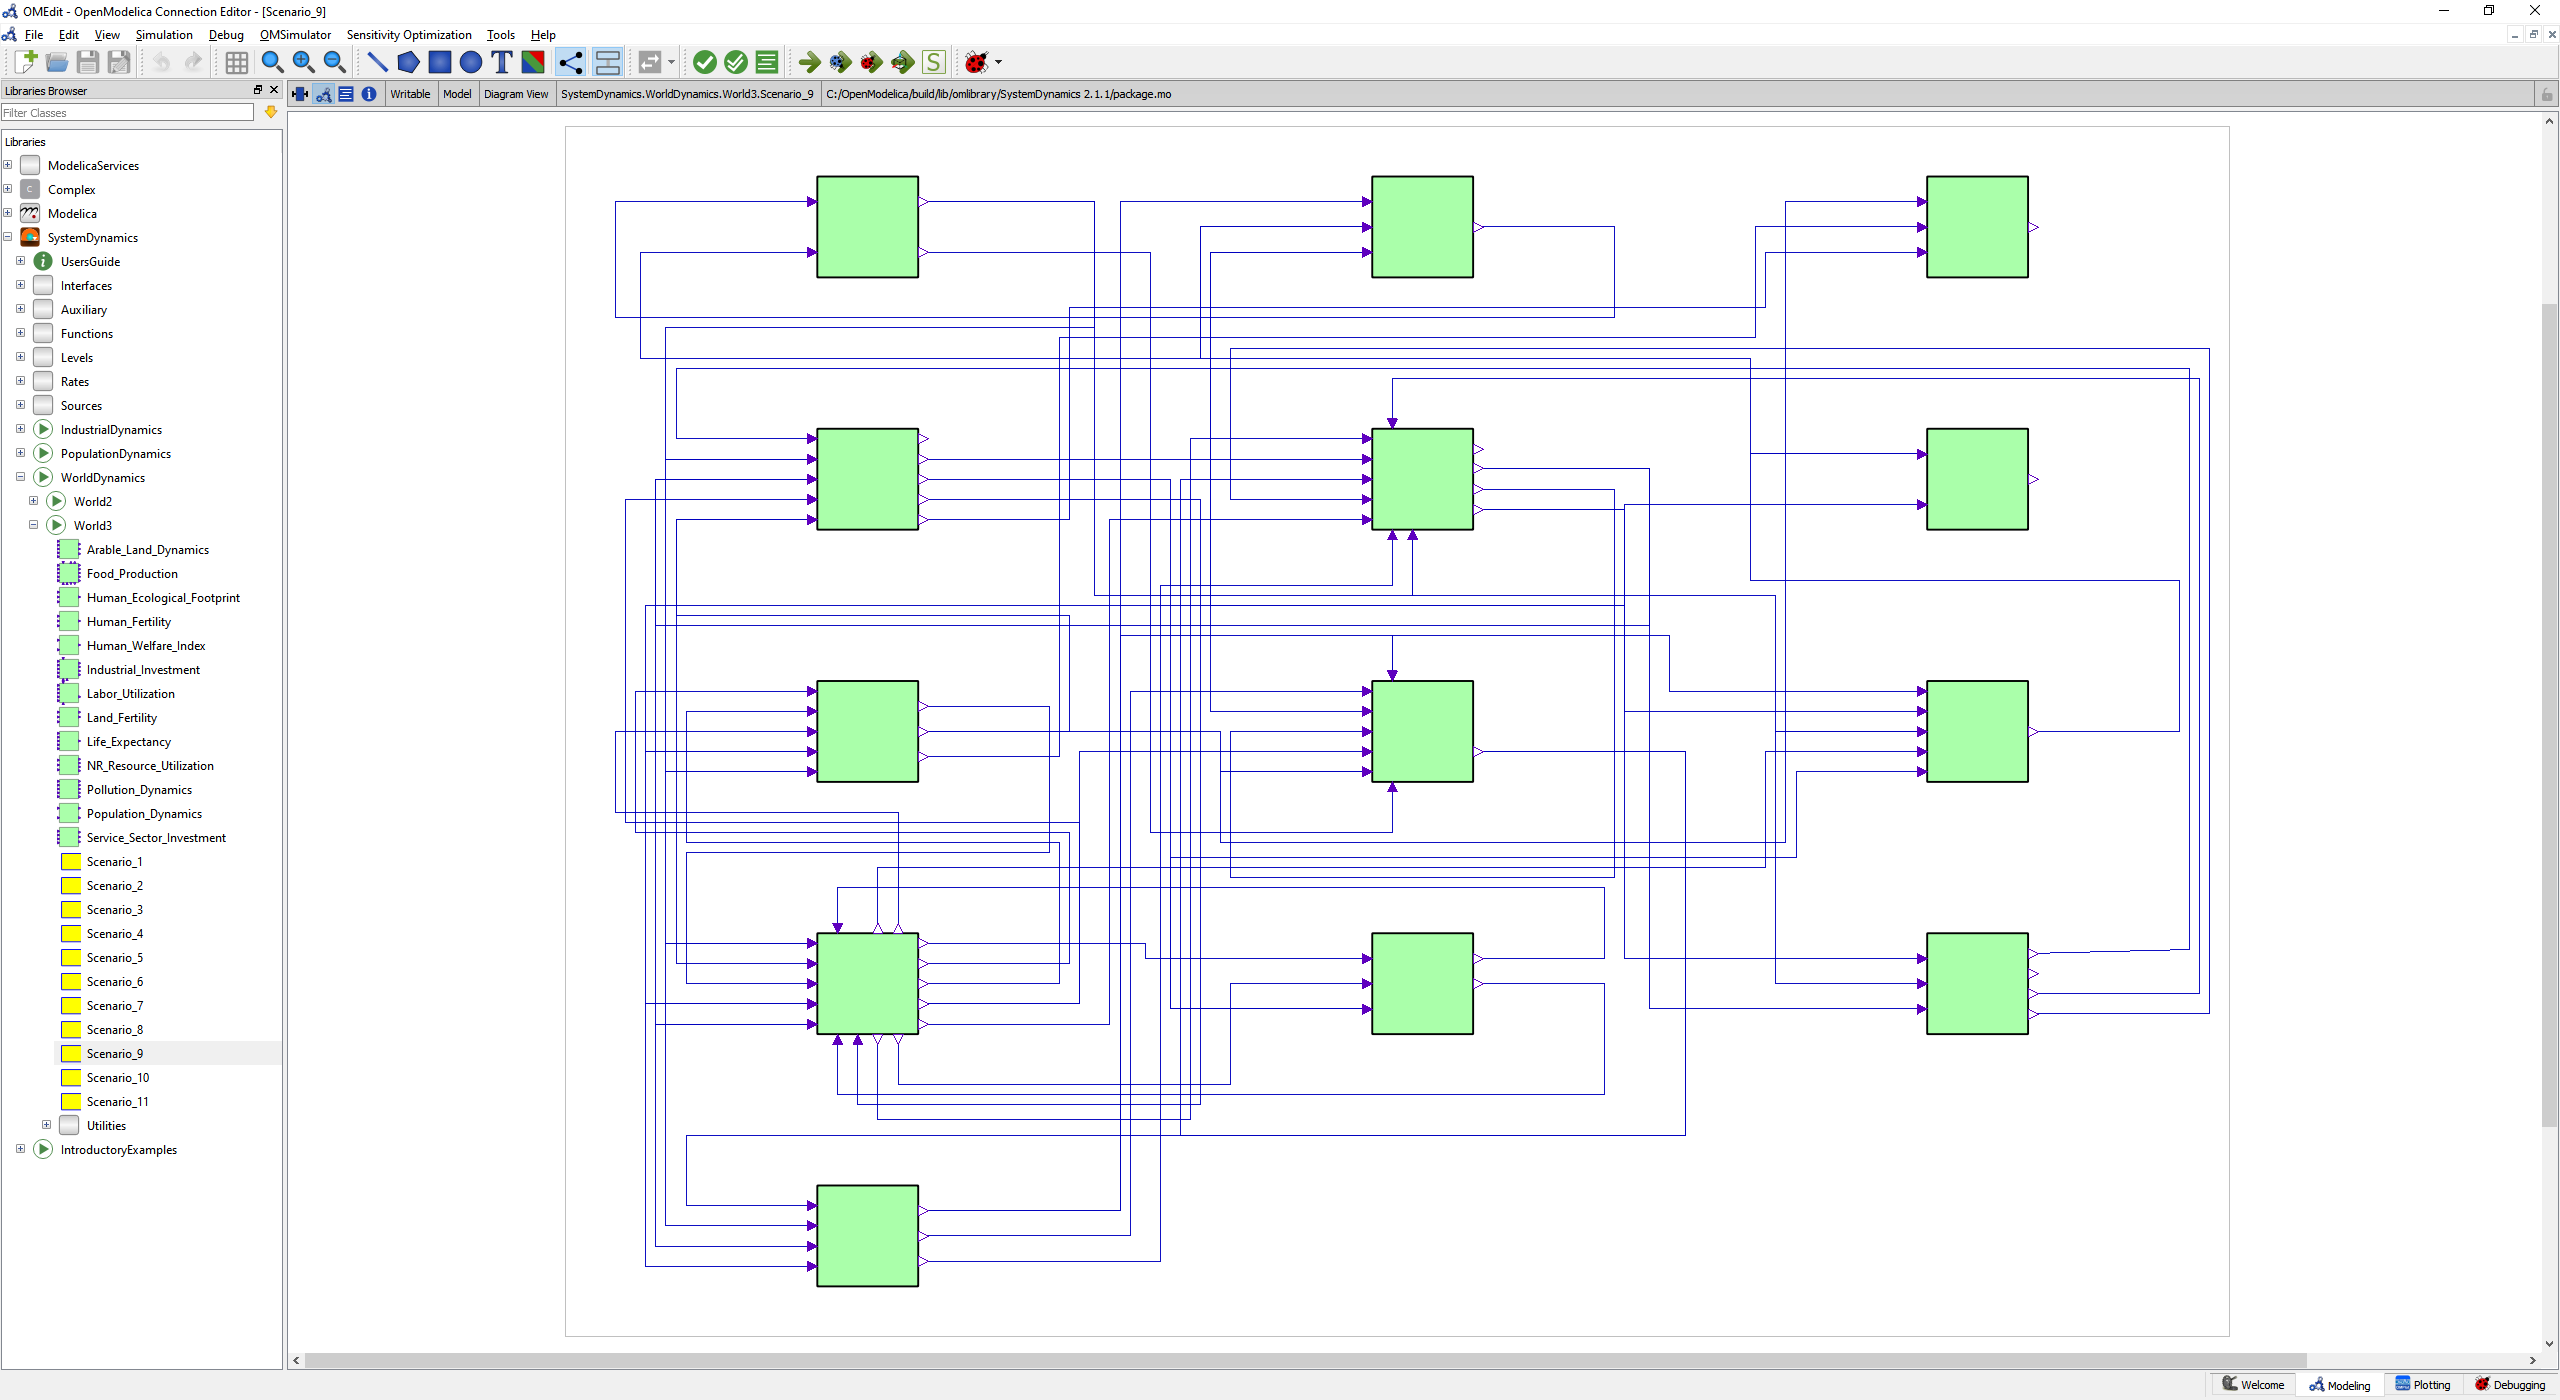Expand the IntroductoryExamples package
The image size is (2560, 1400).
[20, 1149]
